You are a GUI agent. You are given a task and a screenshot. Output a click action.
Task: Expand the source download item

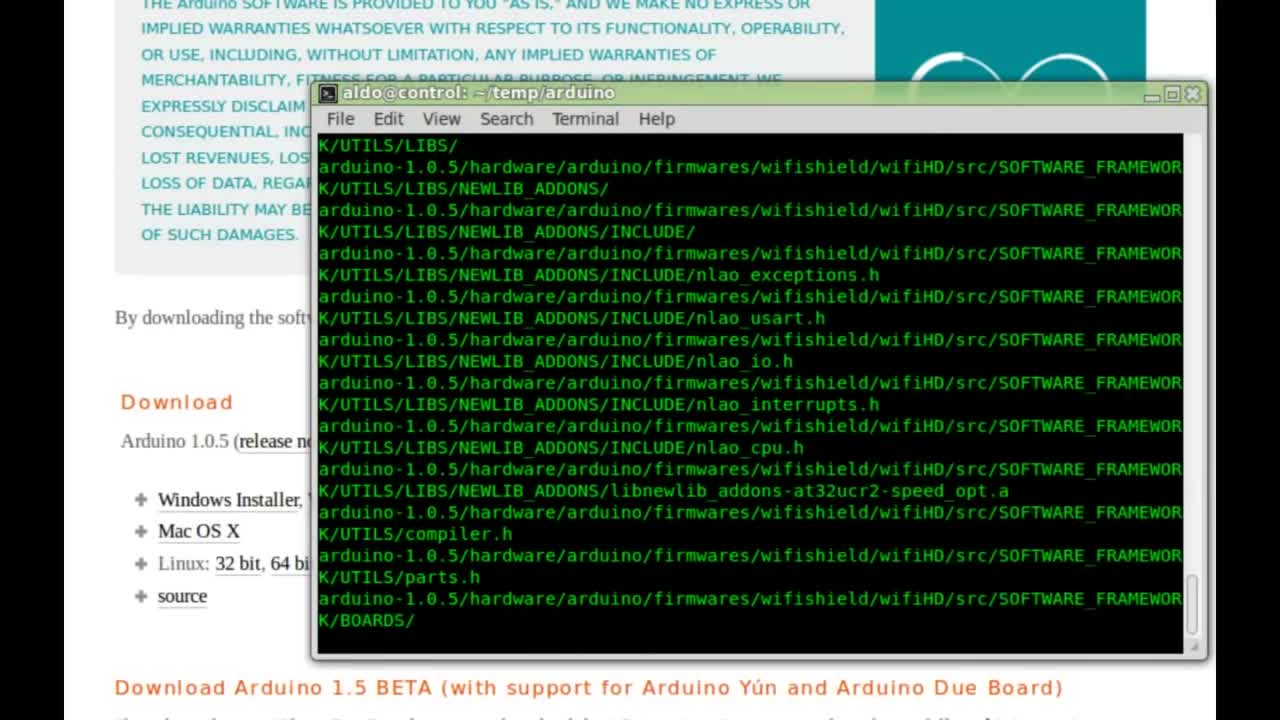tap(141, 596)
